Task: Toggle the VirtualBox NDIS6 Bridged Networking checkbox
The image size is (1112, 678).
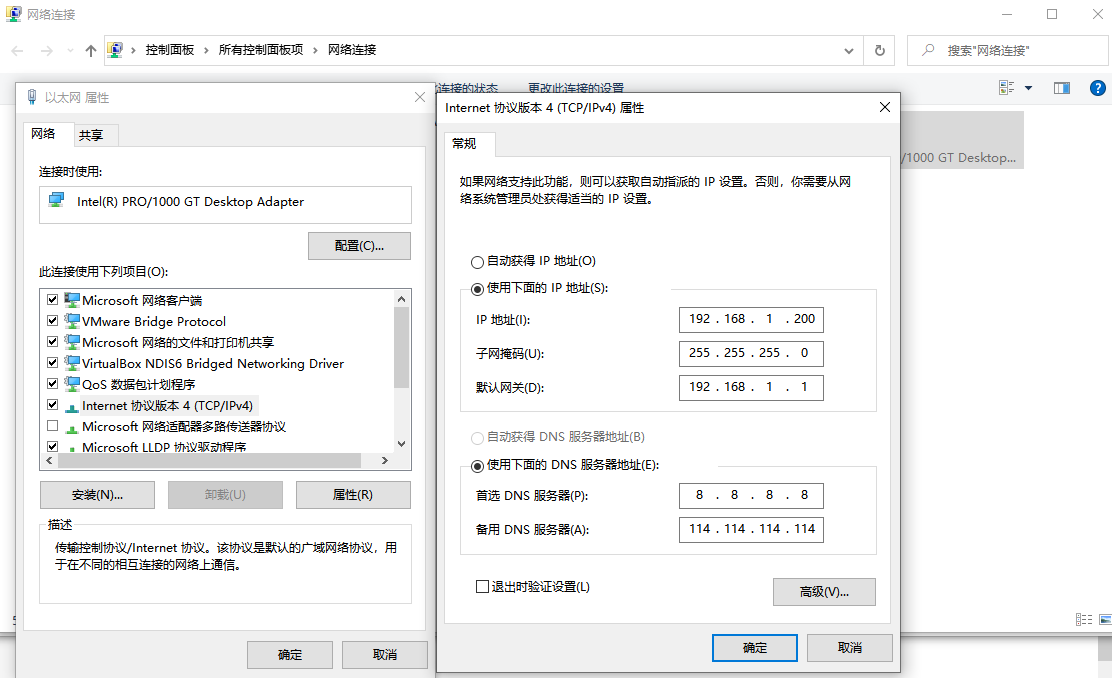Action: pos(52,362)
